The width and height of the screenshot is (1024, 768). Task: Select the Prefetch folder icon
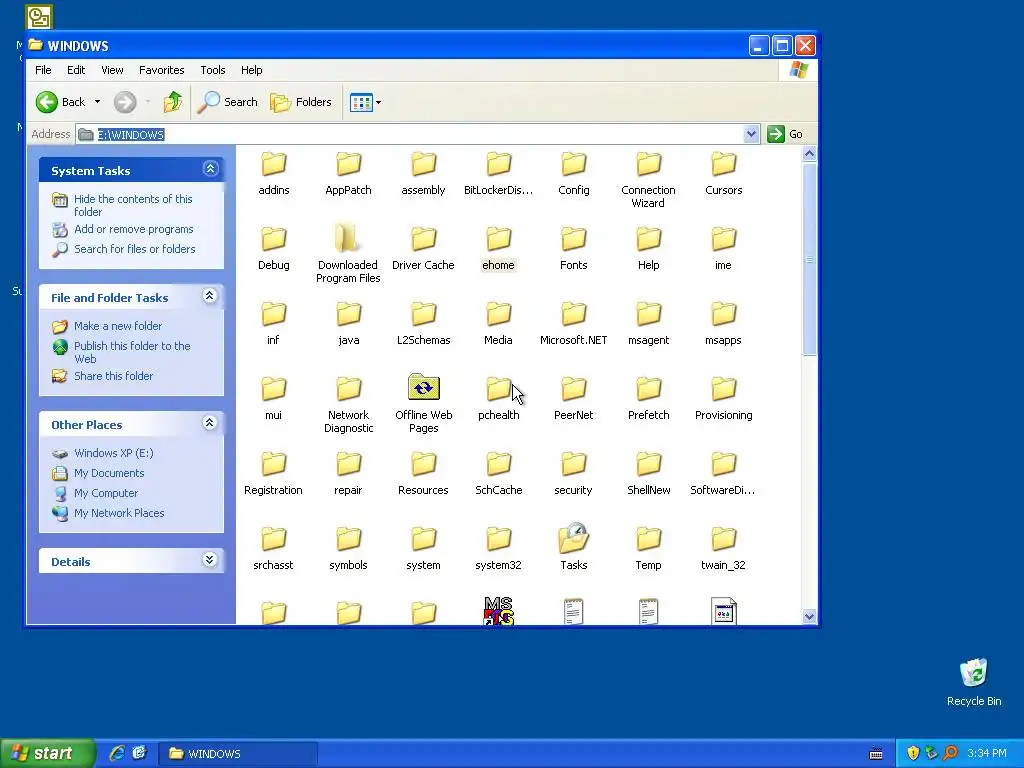click(648, 389)
